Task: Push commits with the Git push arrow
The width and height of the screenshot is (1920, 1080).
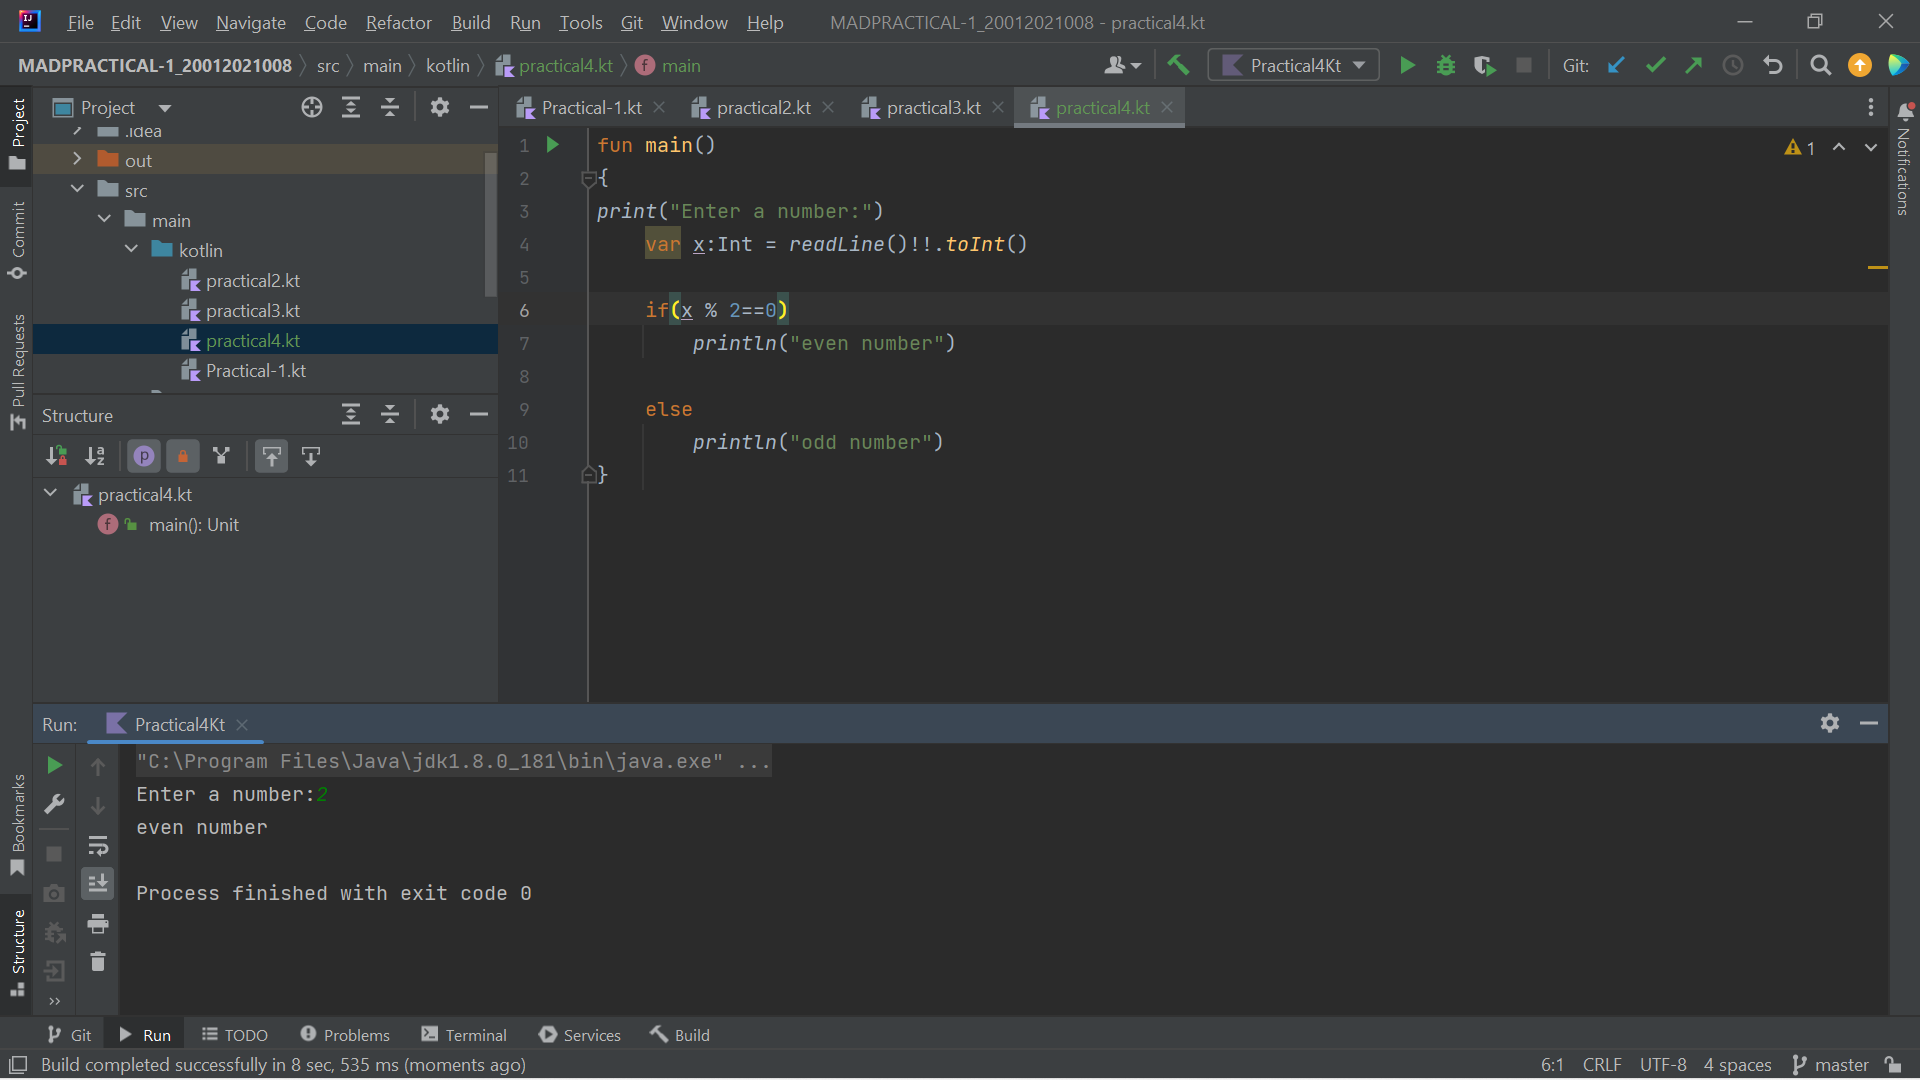Action: point(1694,66)
